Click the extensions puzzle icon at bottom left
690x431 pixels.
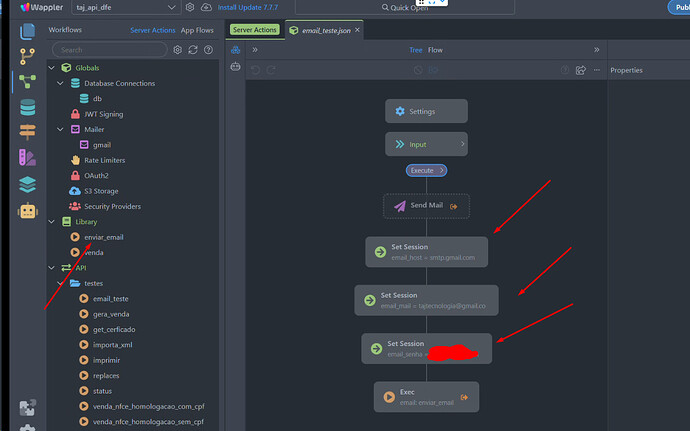pyautogui.click(x=26, y=408)
